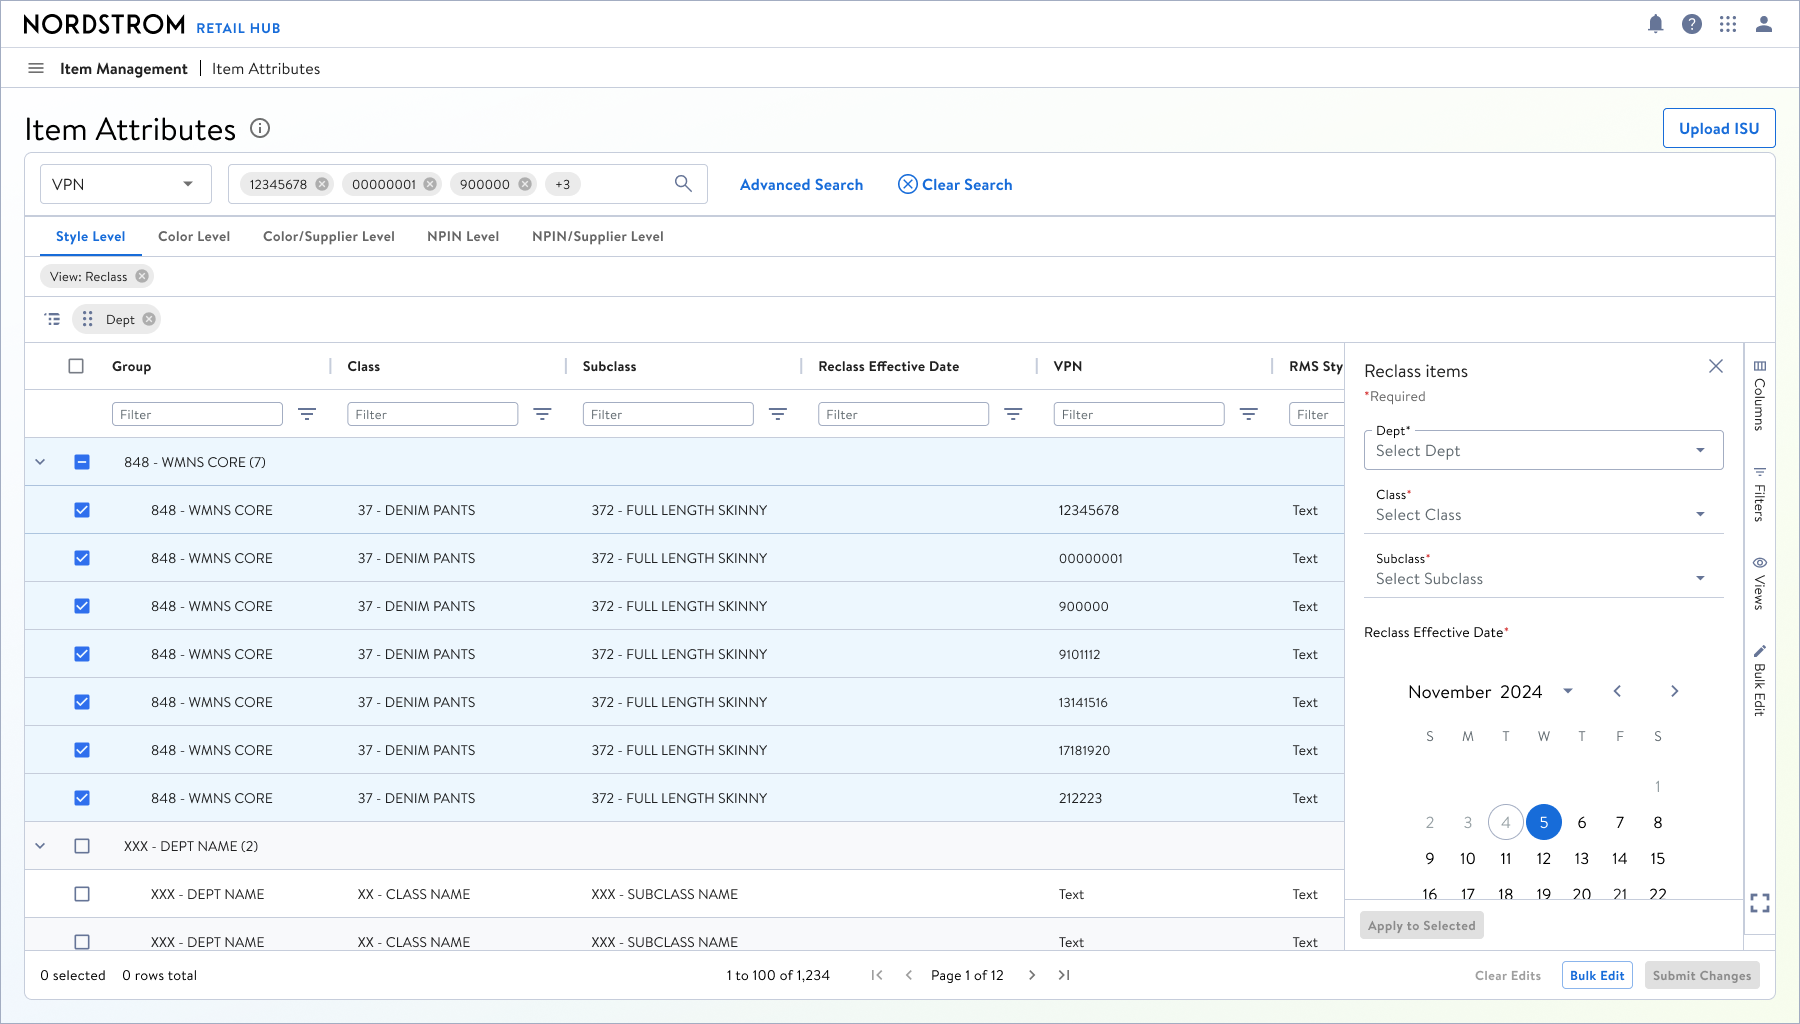
Task: Open the VPN search type dropdown
Action: click(x=126, y=184)
